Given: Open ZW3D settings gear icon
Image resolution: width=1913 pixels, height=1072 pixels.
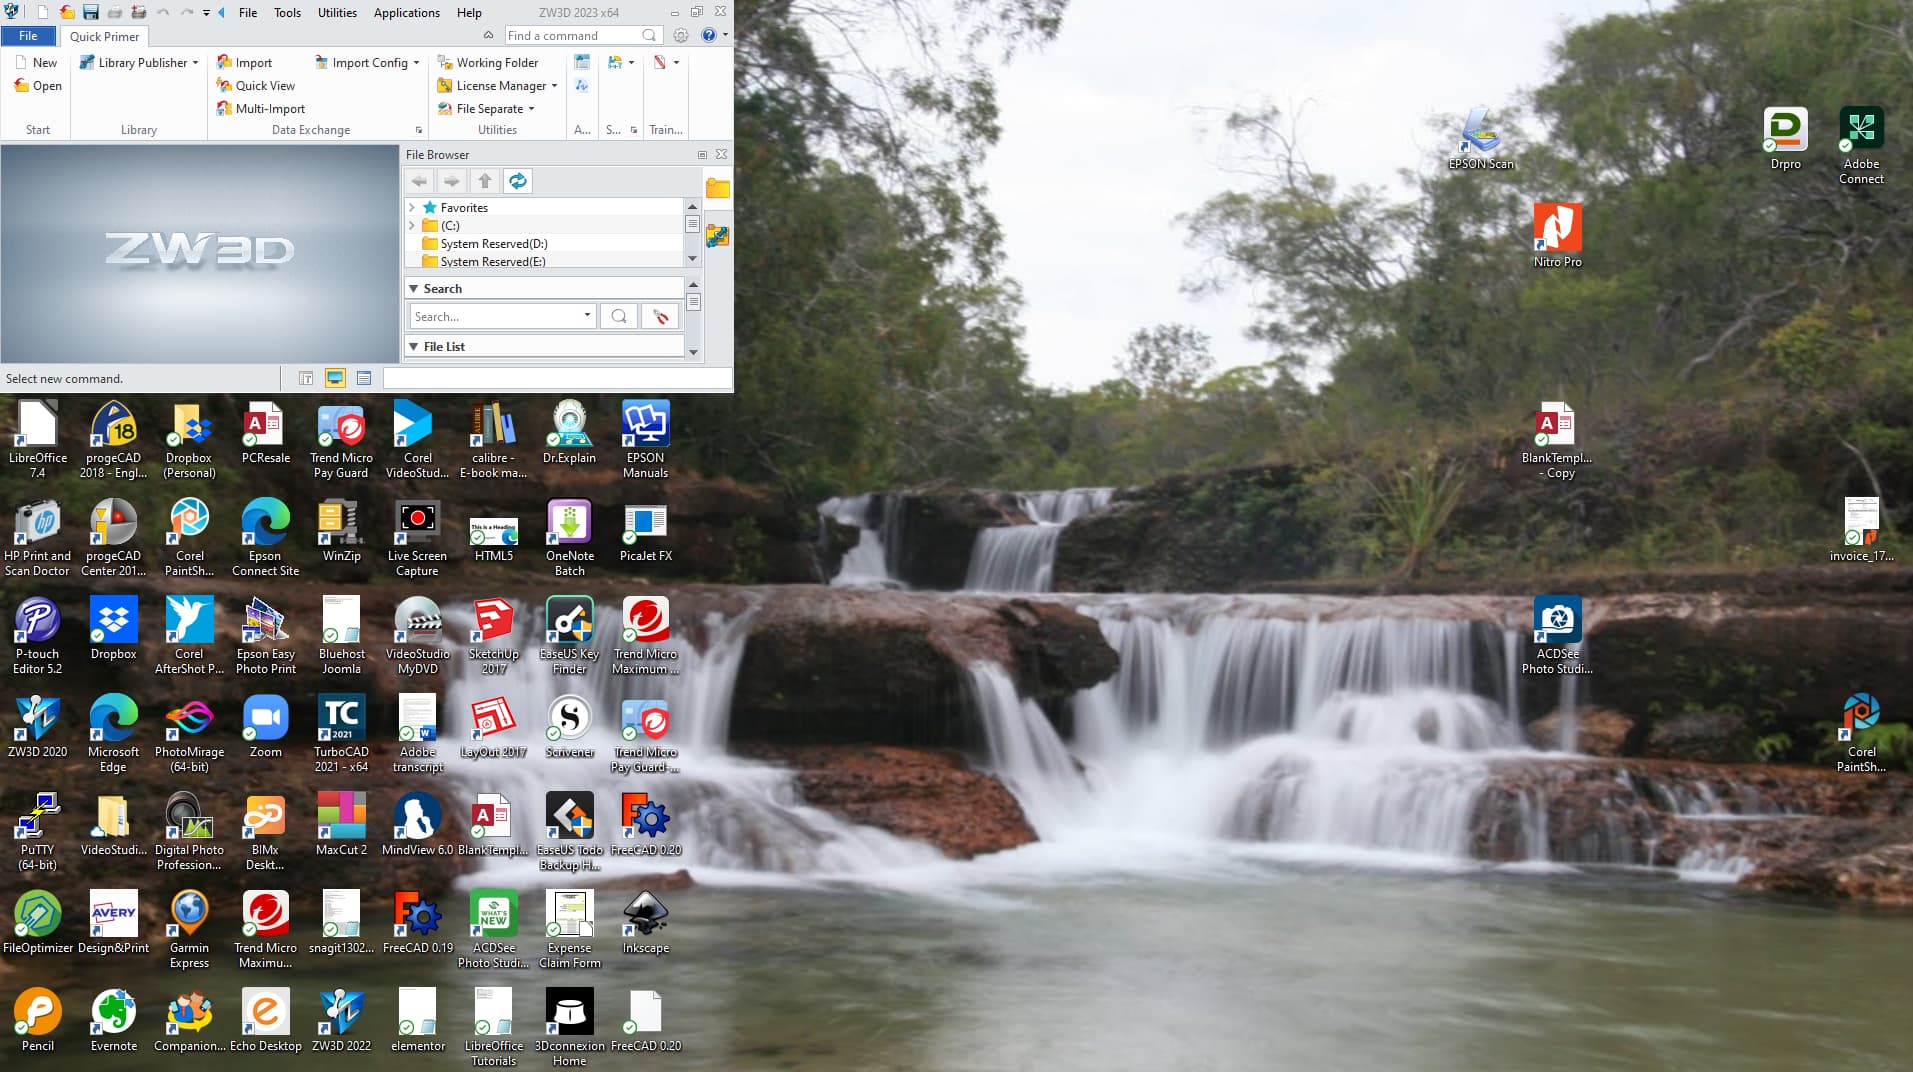Looking at the screenshot, I should [x=681, y=35].
